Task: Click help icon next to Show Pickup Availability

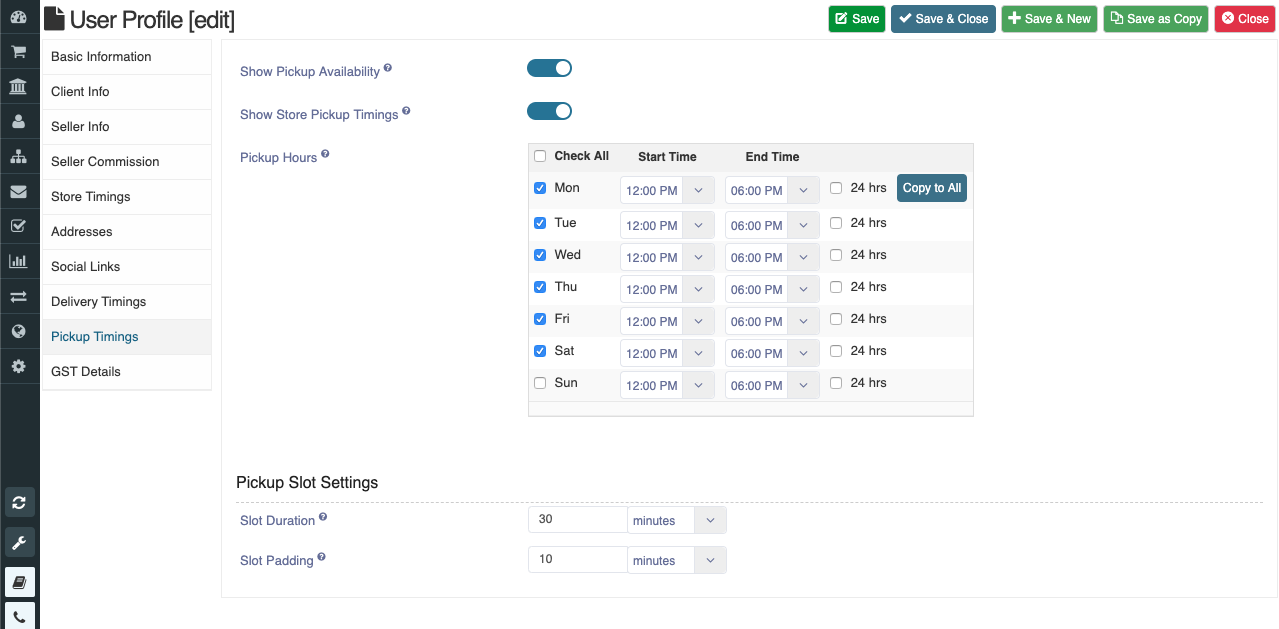Action: (x=388, y=68)
